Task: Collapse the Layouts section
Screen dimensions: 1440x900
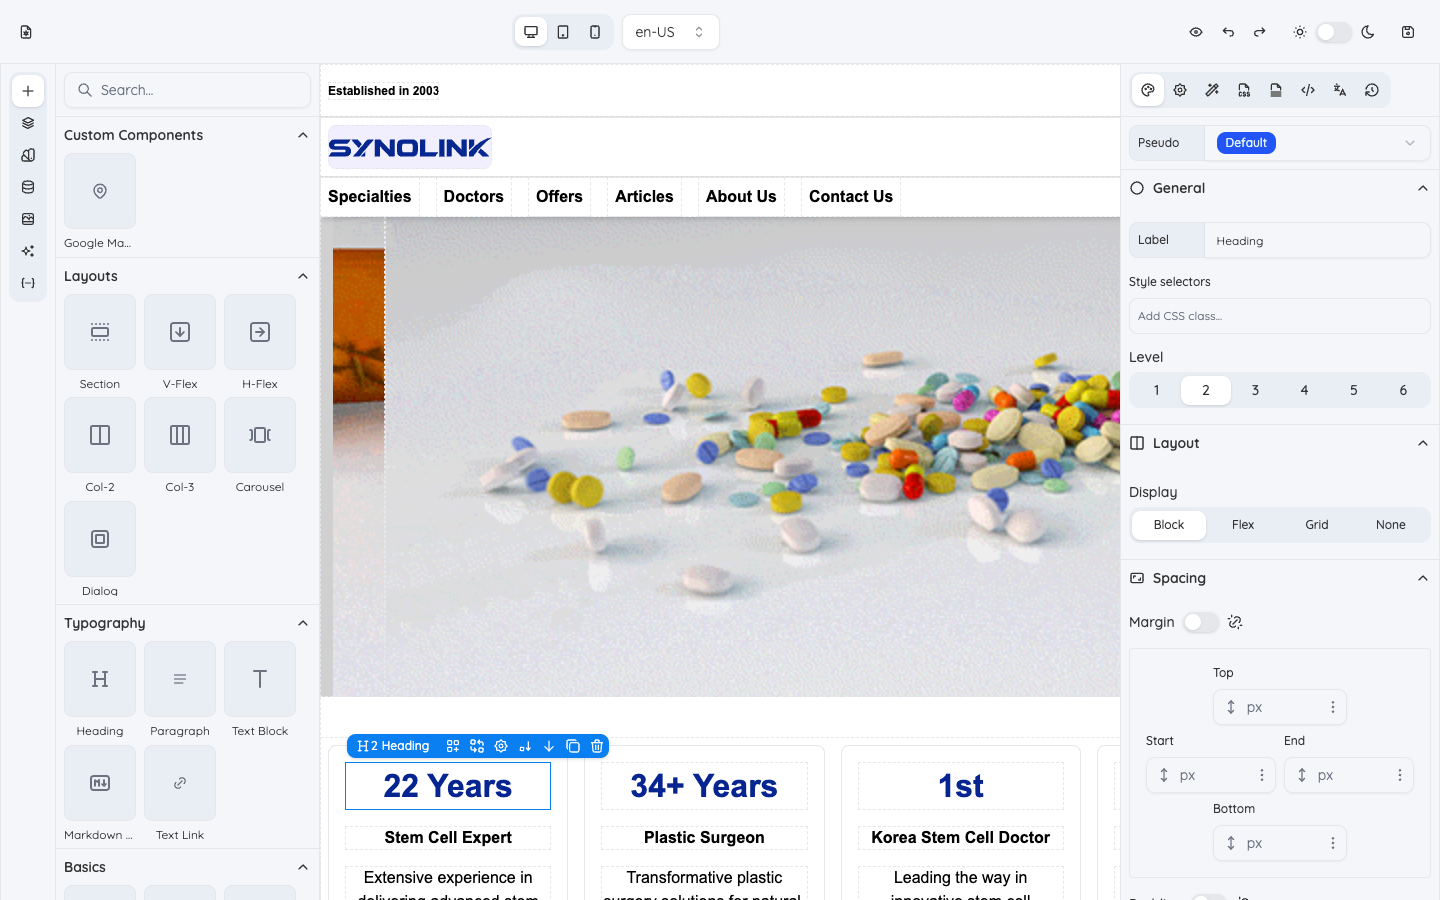Action: coord(303,276)
